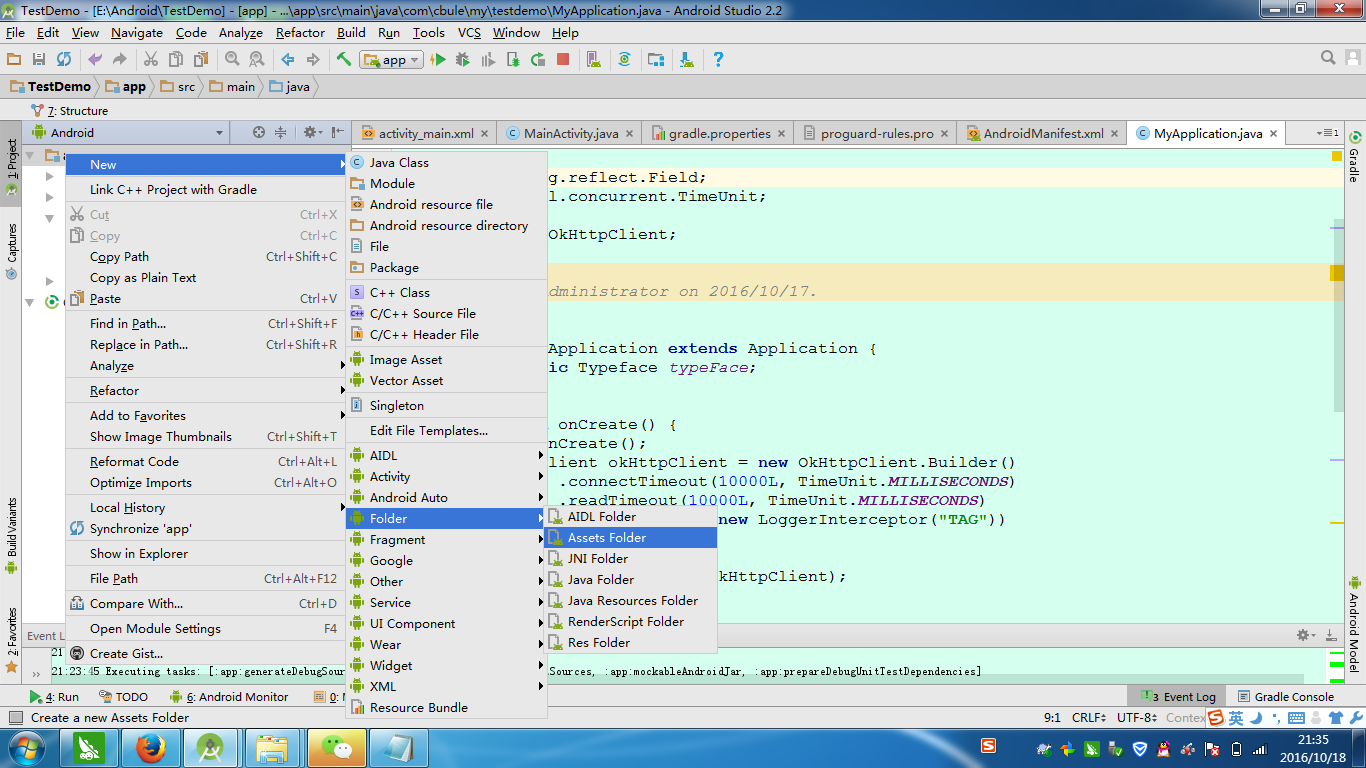This screenshot has height=768, width=1366.
Task: Choose Copy Path context menu item
Action: [206, 257]
